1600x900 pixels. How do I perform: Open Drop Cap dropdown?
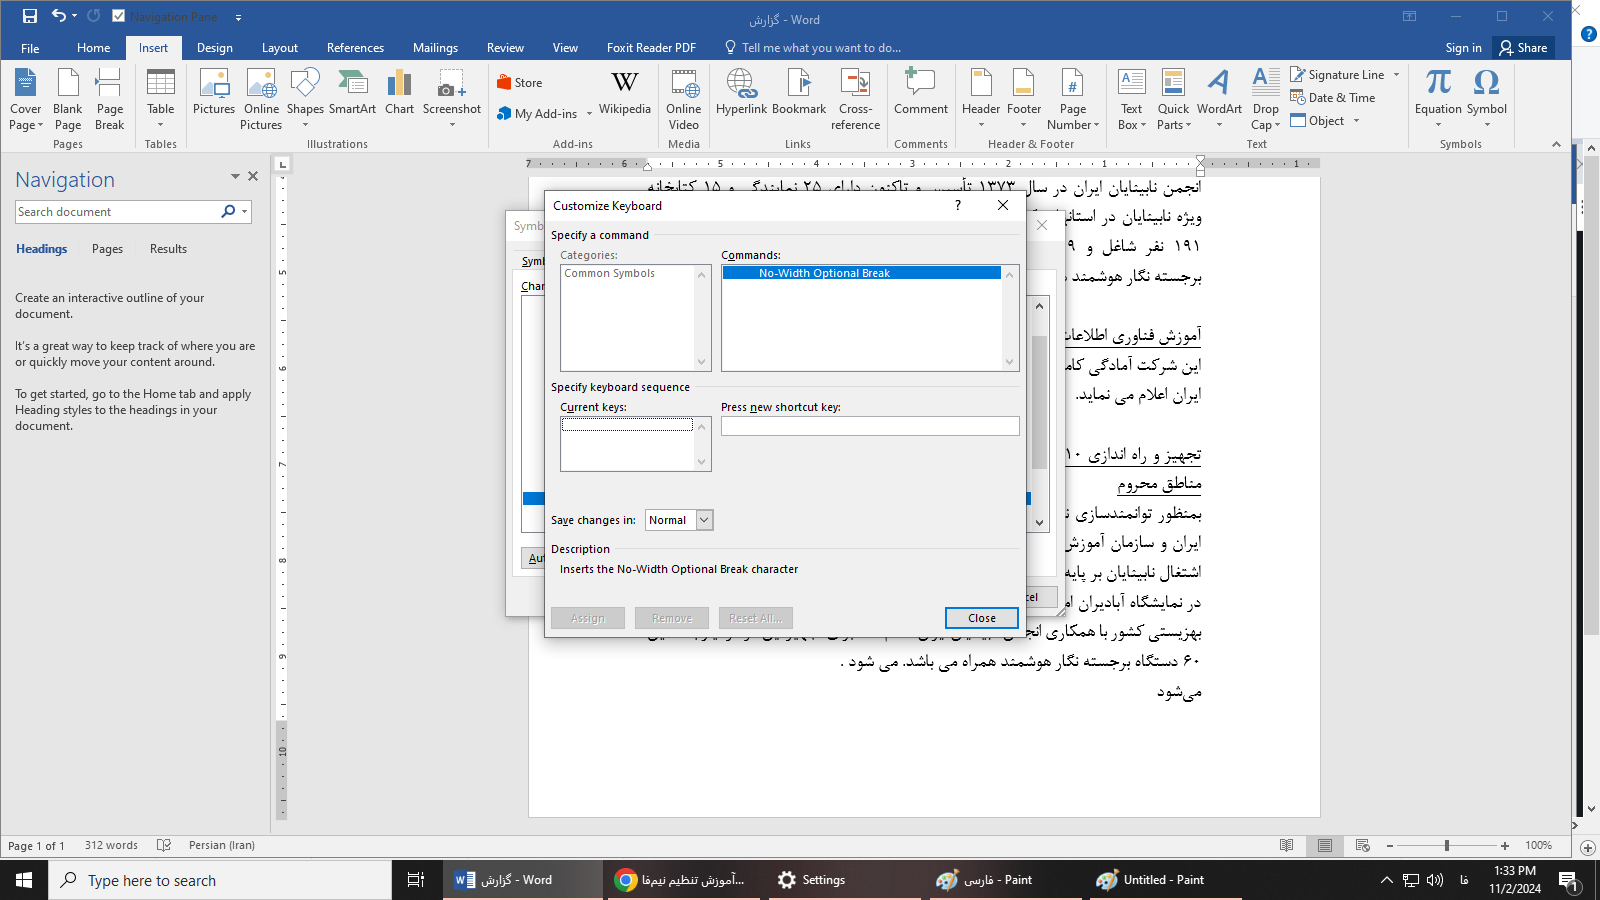(x=1265, y=100)
